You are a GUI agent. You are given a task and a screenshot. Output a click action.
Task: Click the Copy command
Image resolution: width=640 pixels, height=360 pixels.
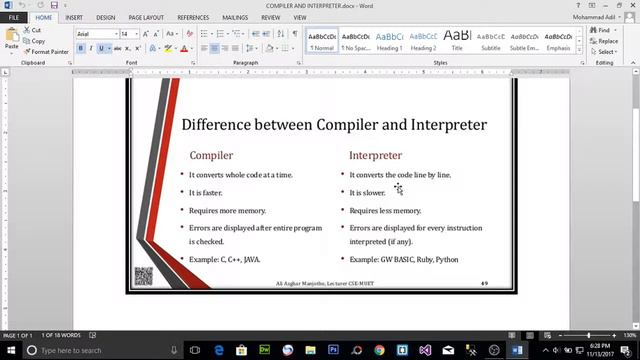[x=34, y=41]
